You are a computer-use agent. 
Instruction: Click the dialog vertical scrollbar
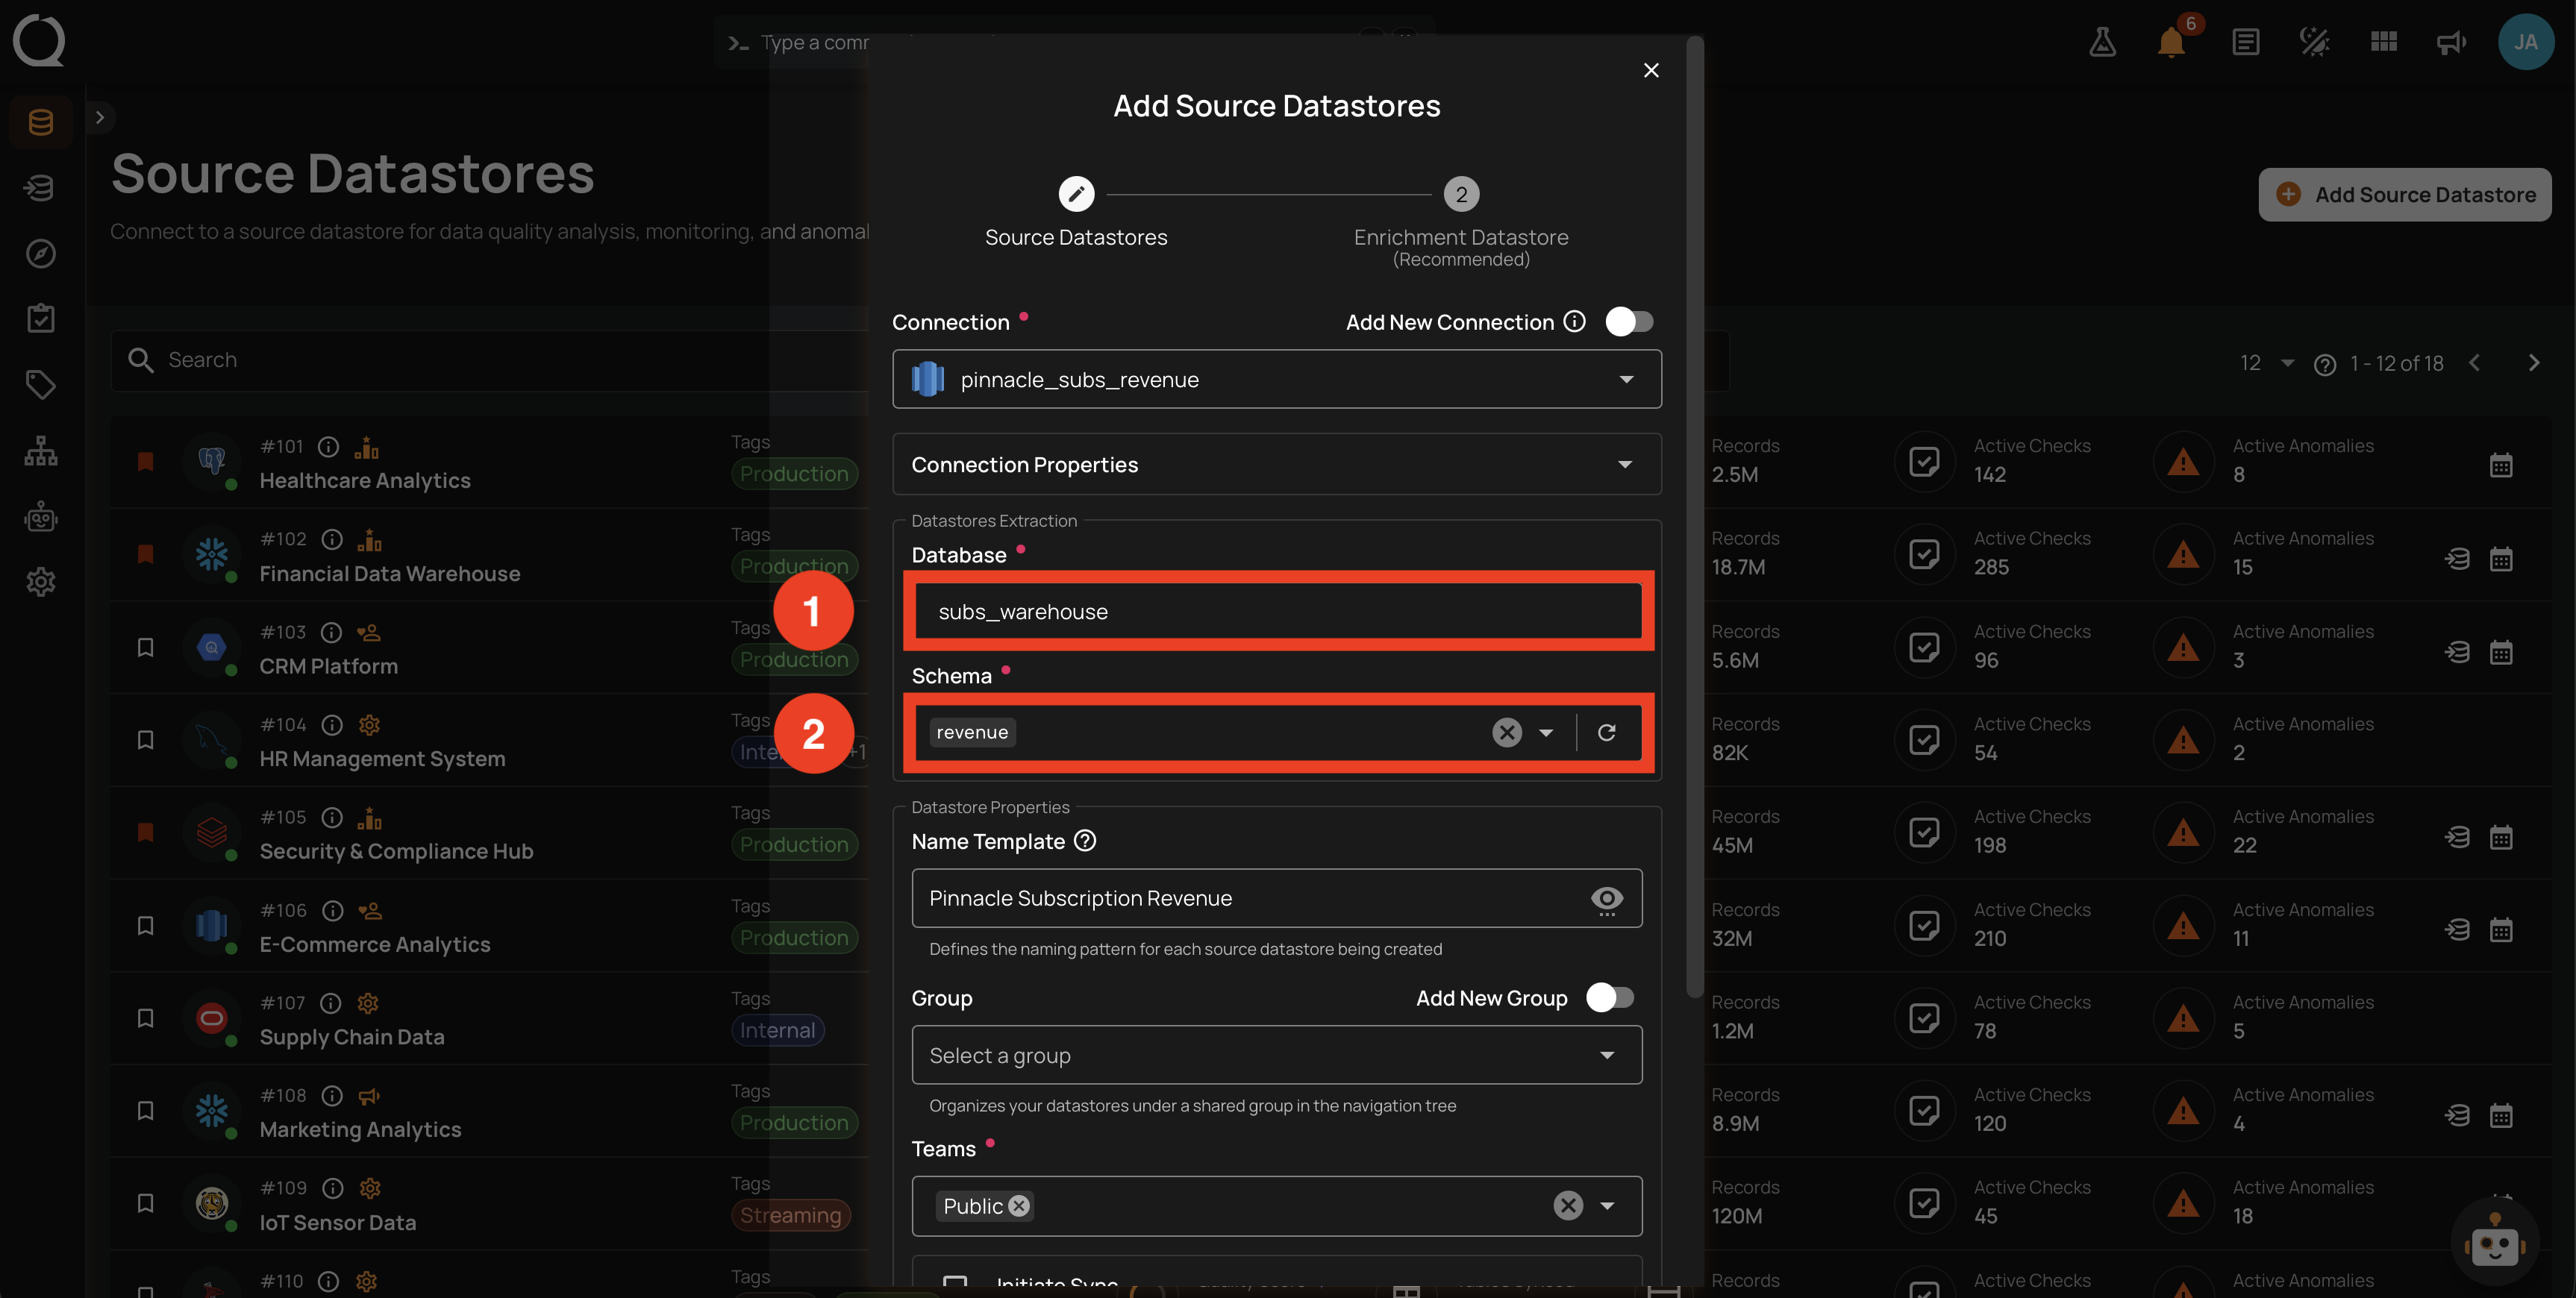point(1694,518)
